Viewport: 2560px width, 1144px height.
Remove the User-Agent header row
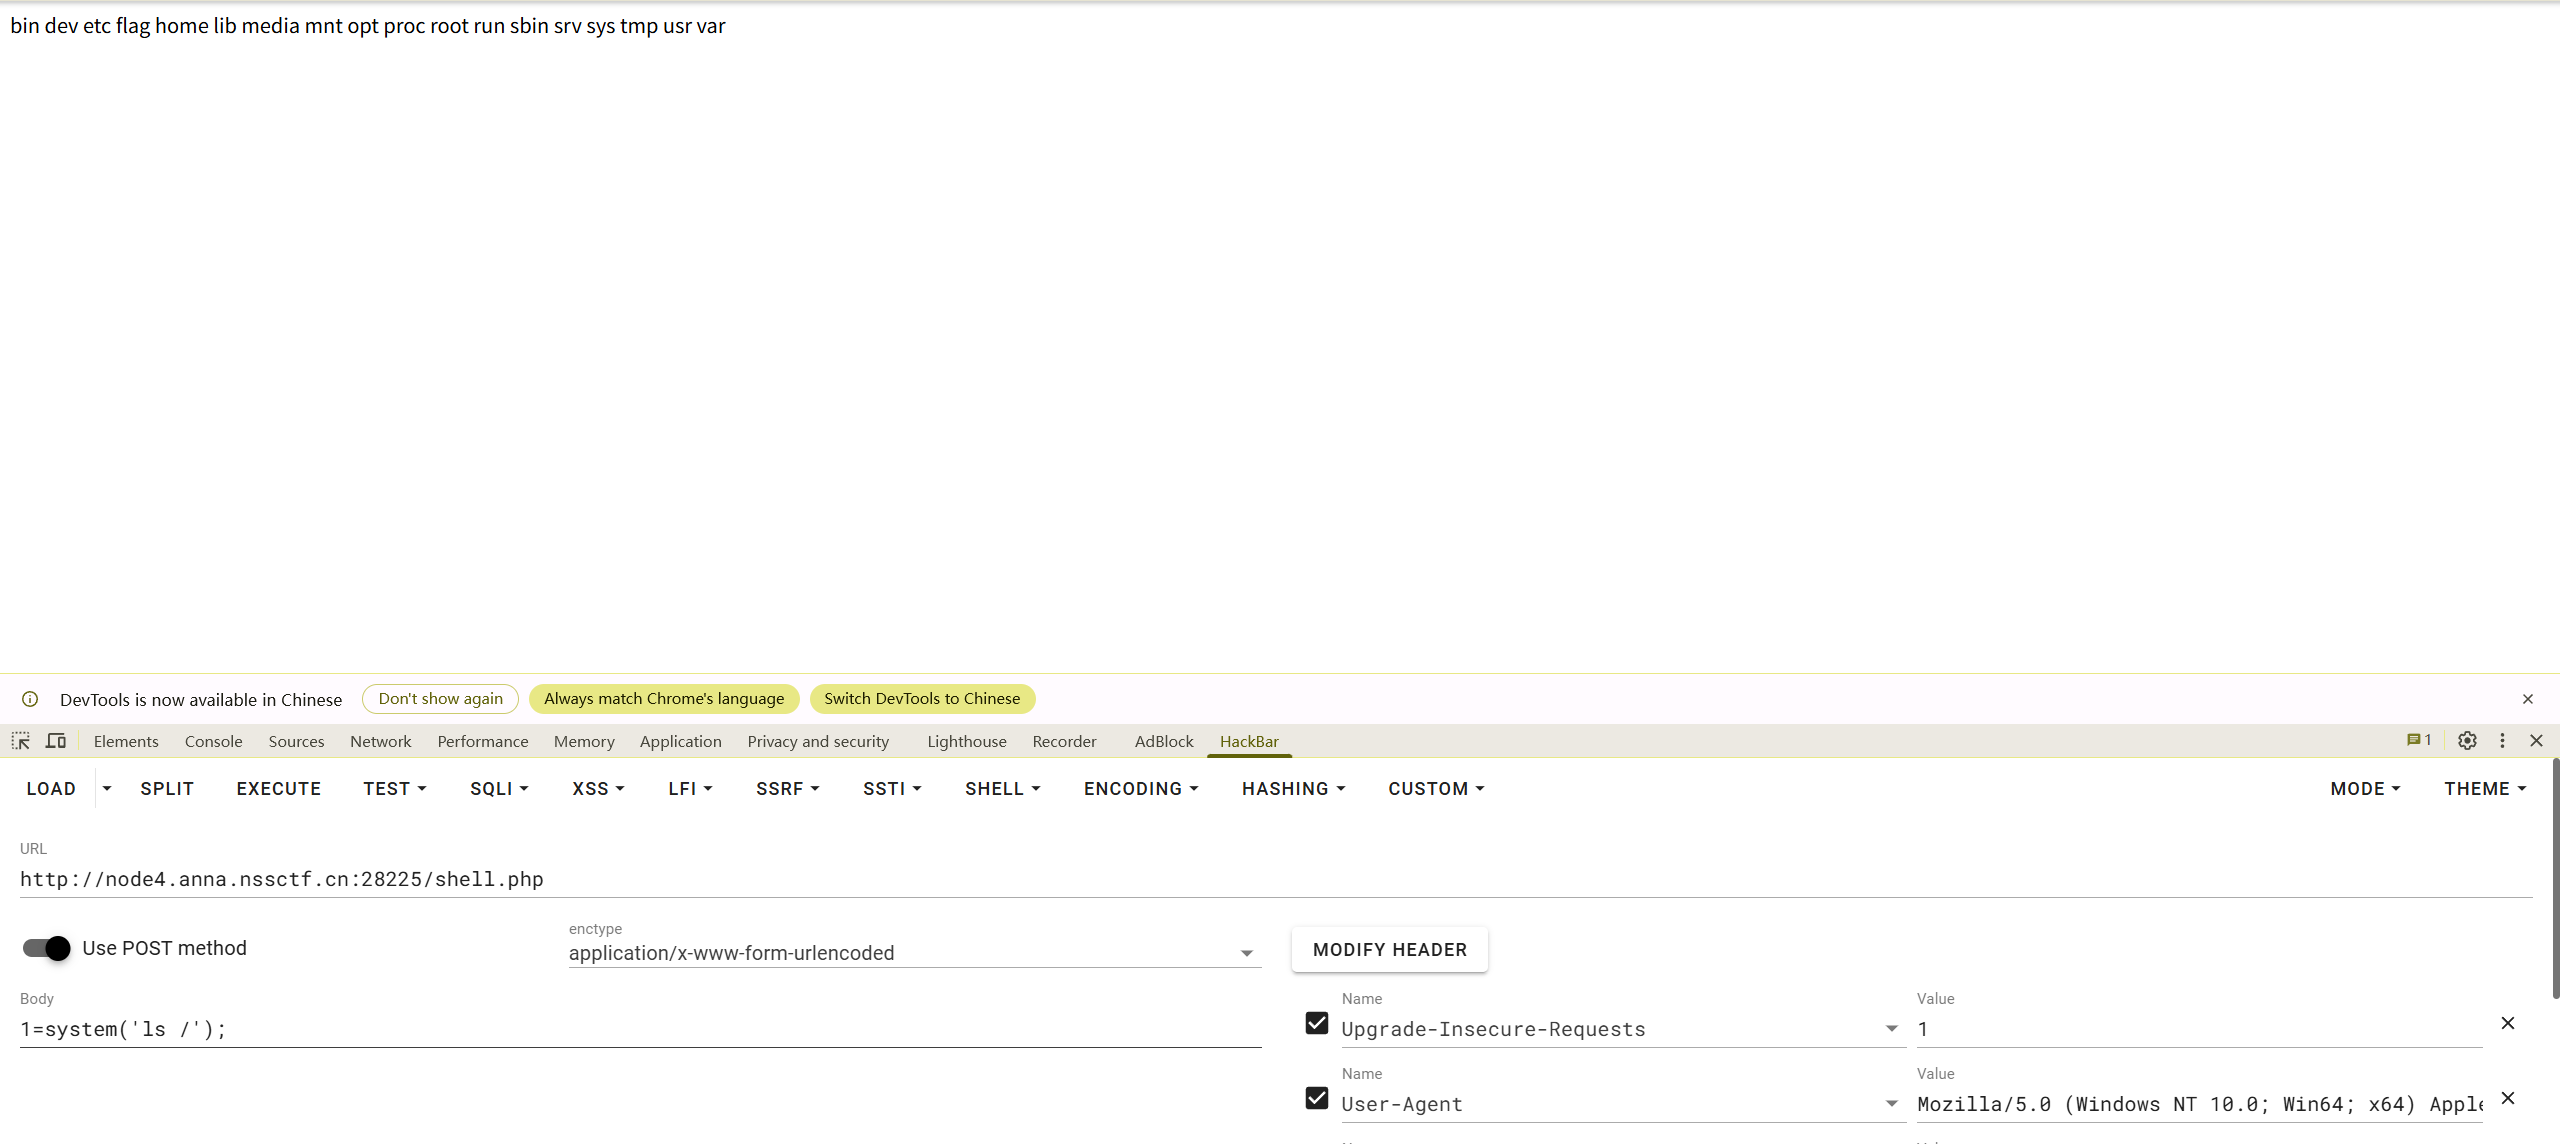point(2507,1098)
